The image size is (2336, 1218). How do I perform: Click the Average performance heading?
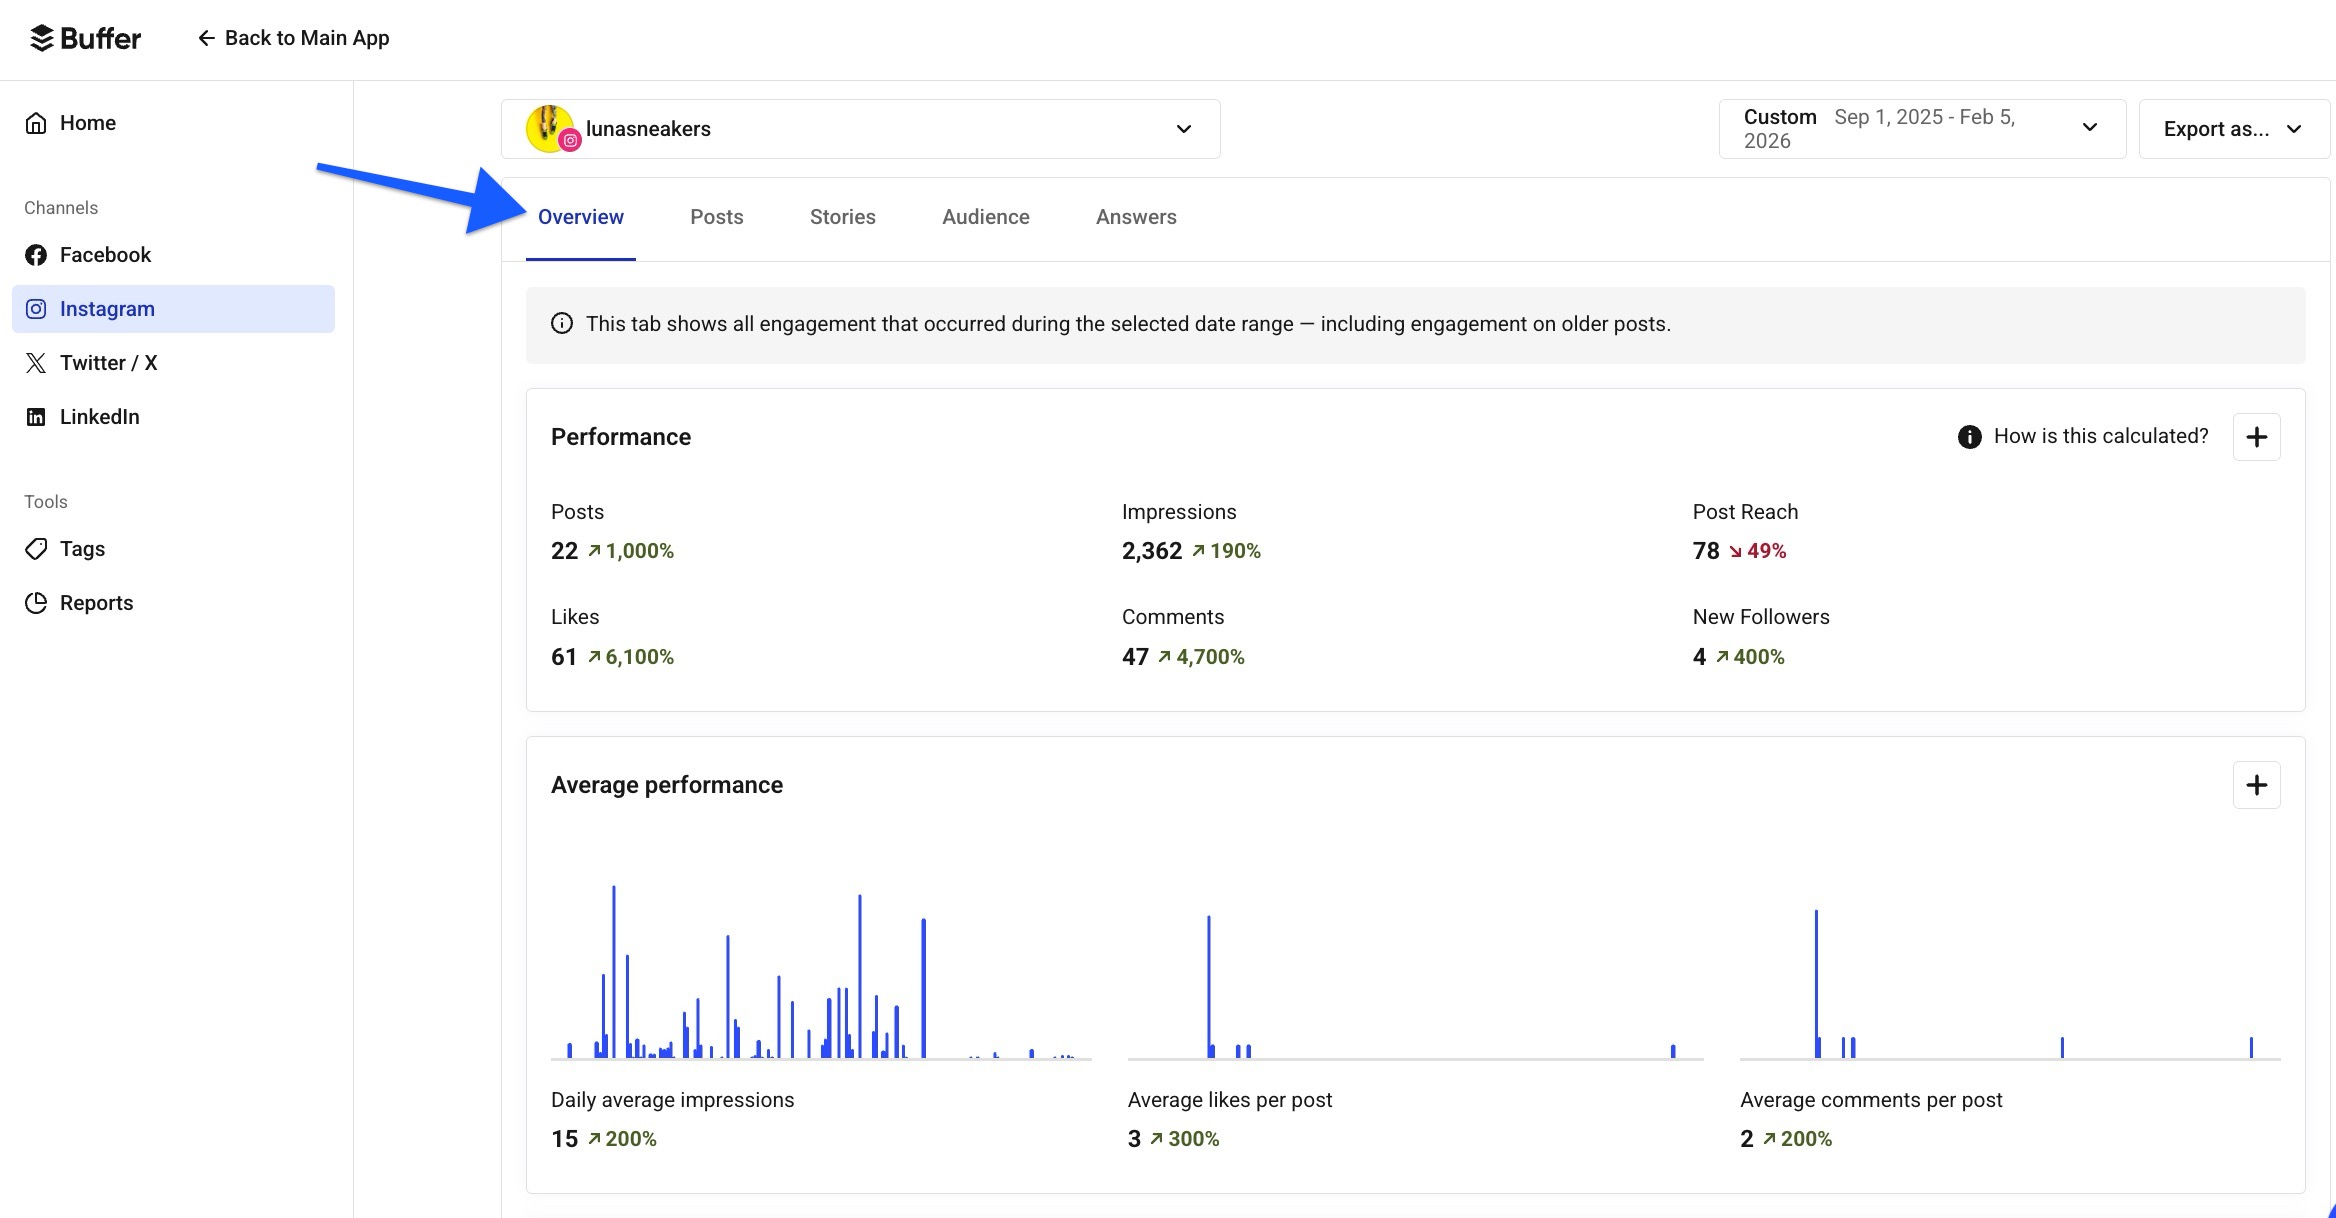[x=667, y=785]
